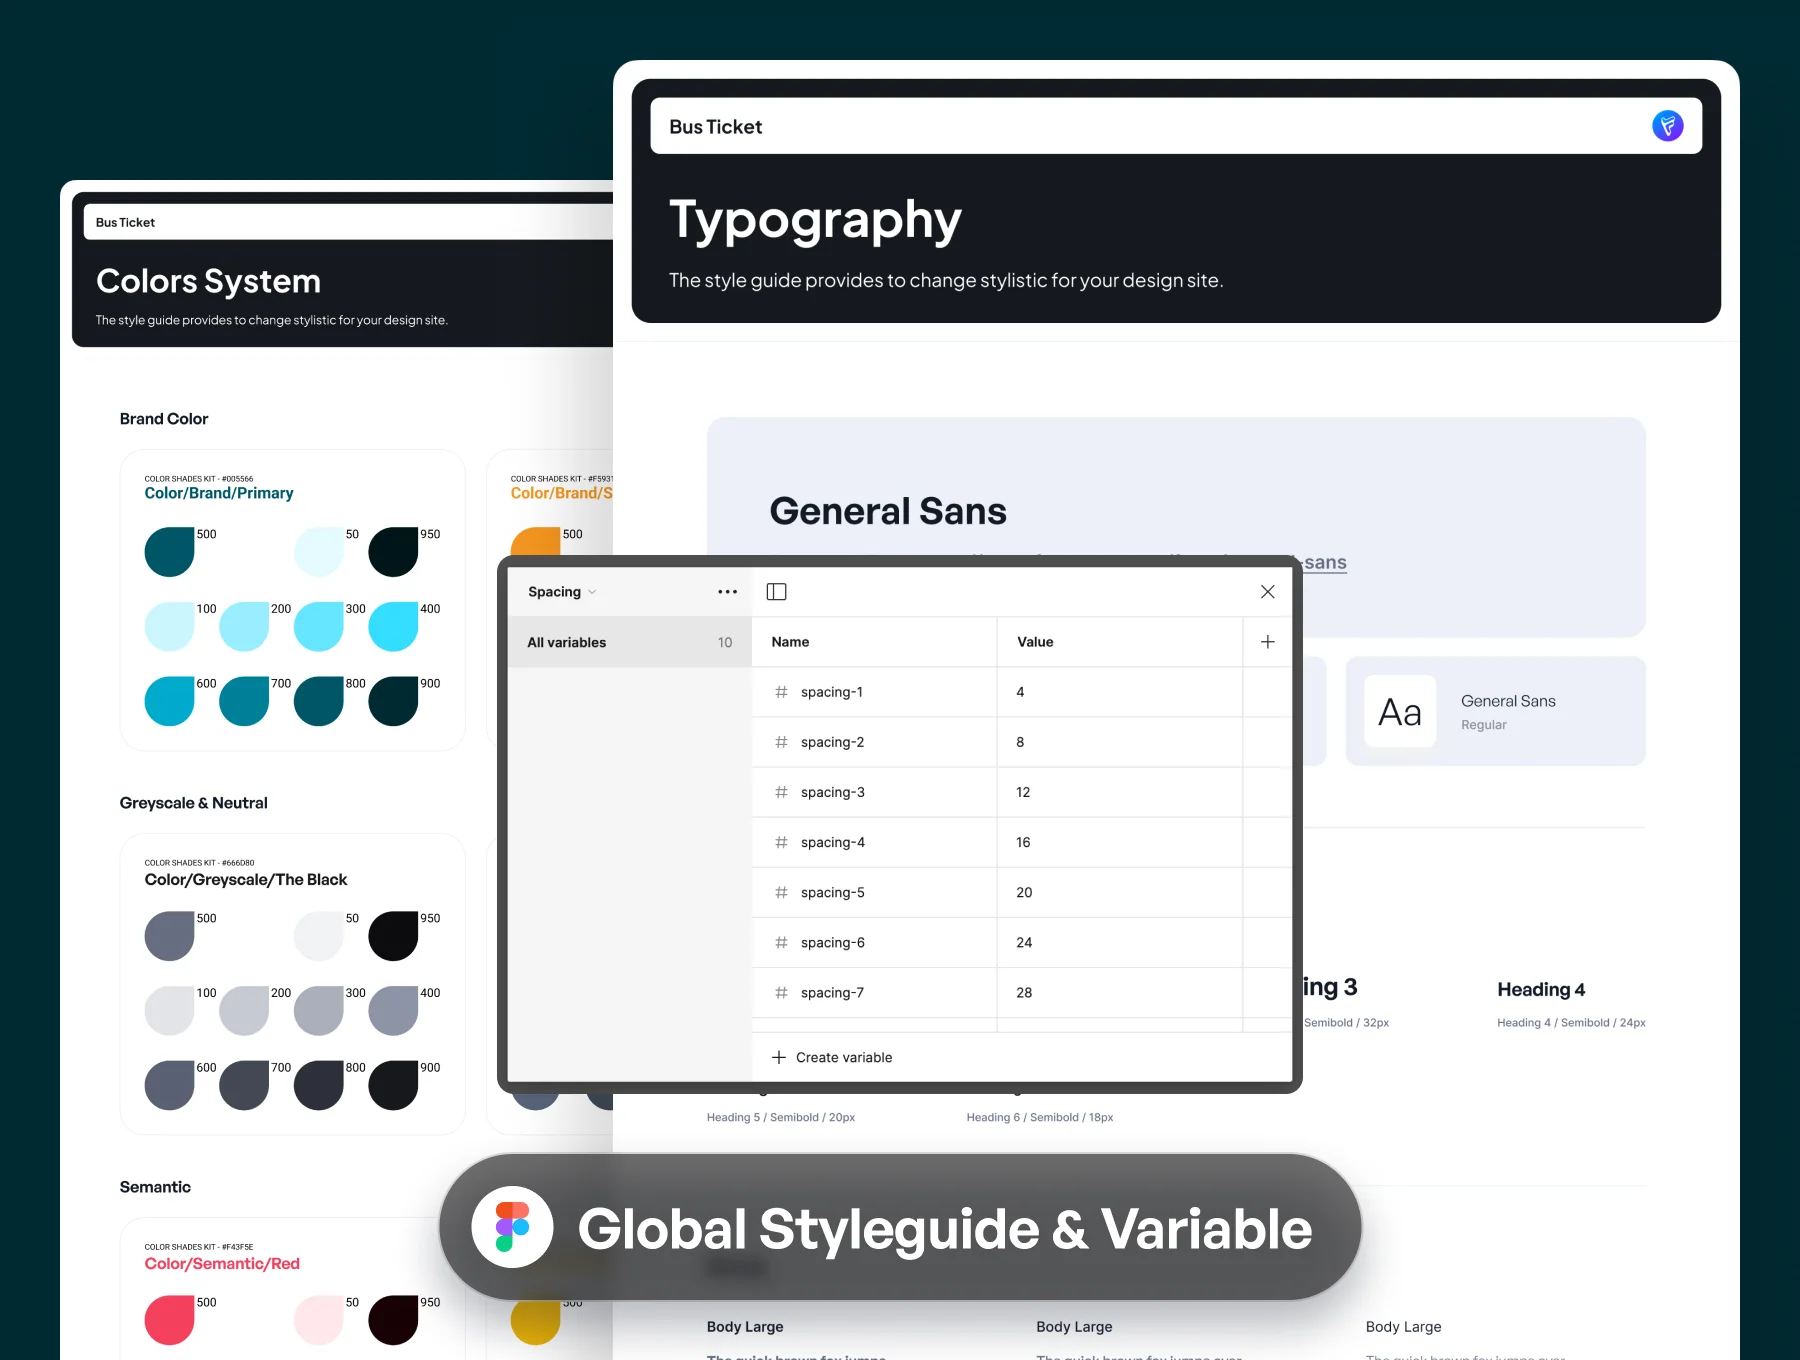
Task: Toggle the sidebar panel icon
Action: click(776, 592)
